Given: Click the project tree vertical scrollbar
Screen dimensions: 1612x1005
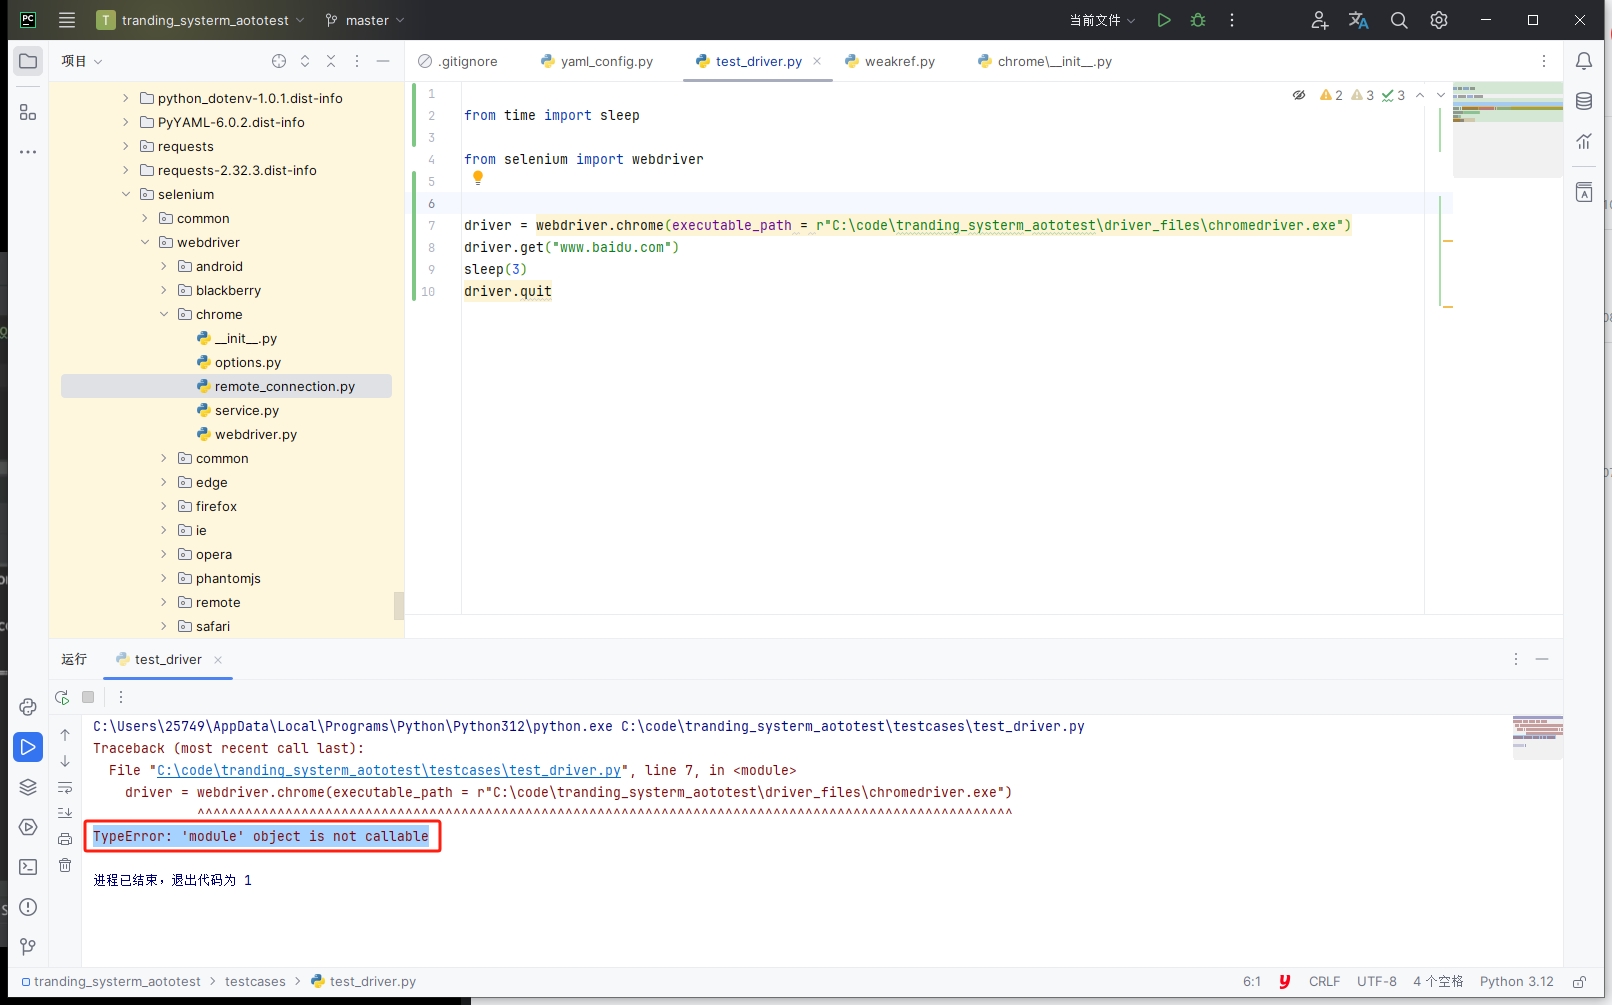Looking at the screenshot, I should coord(399,606).
